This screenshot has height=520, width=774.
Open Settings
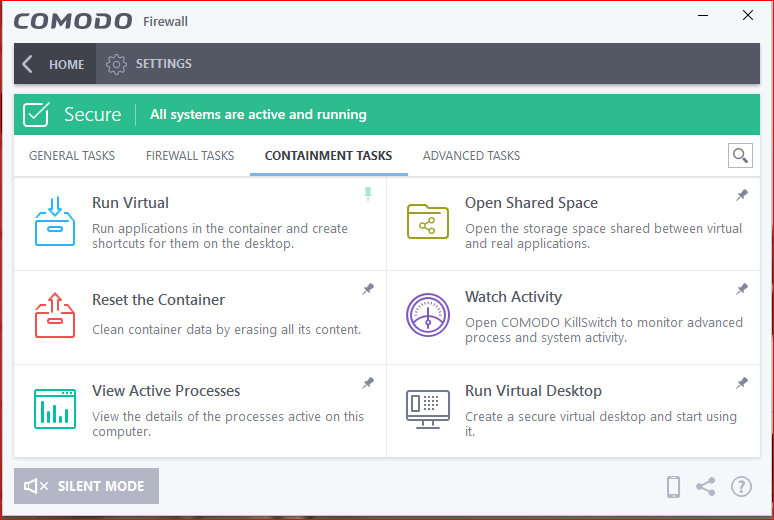point(149,64)
